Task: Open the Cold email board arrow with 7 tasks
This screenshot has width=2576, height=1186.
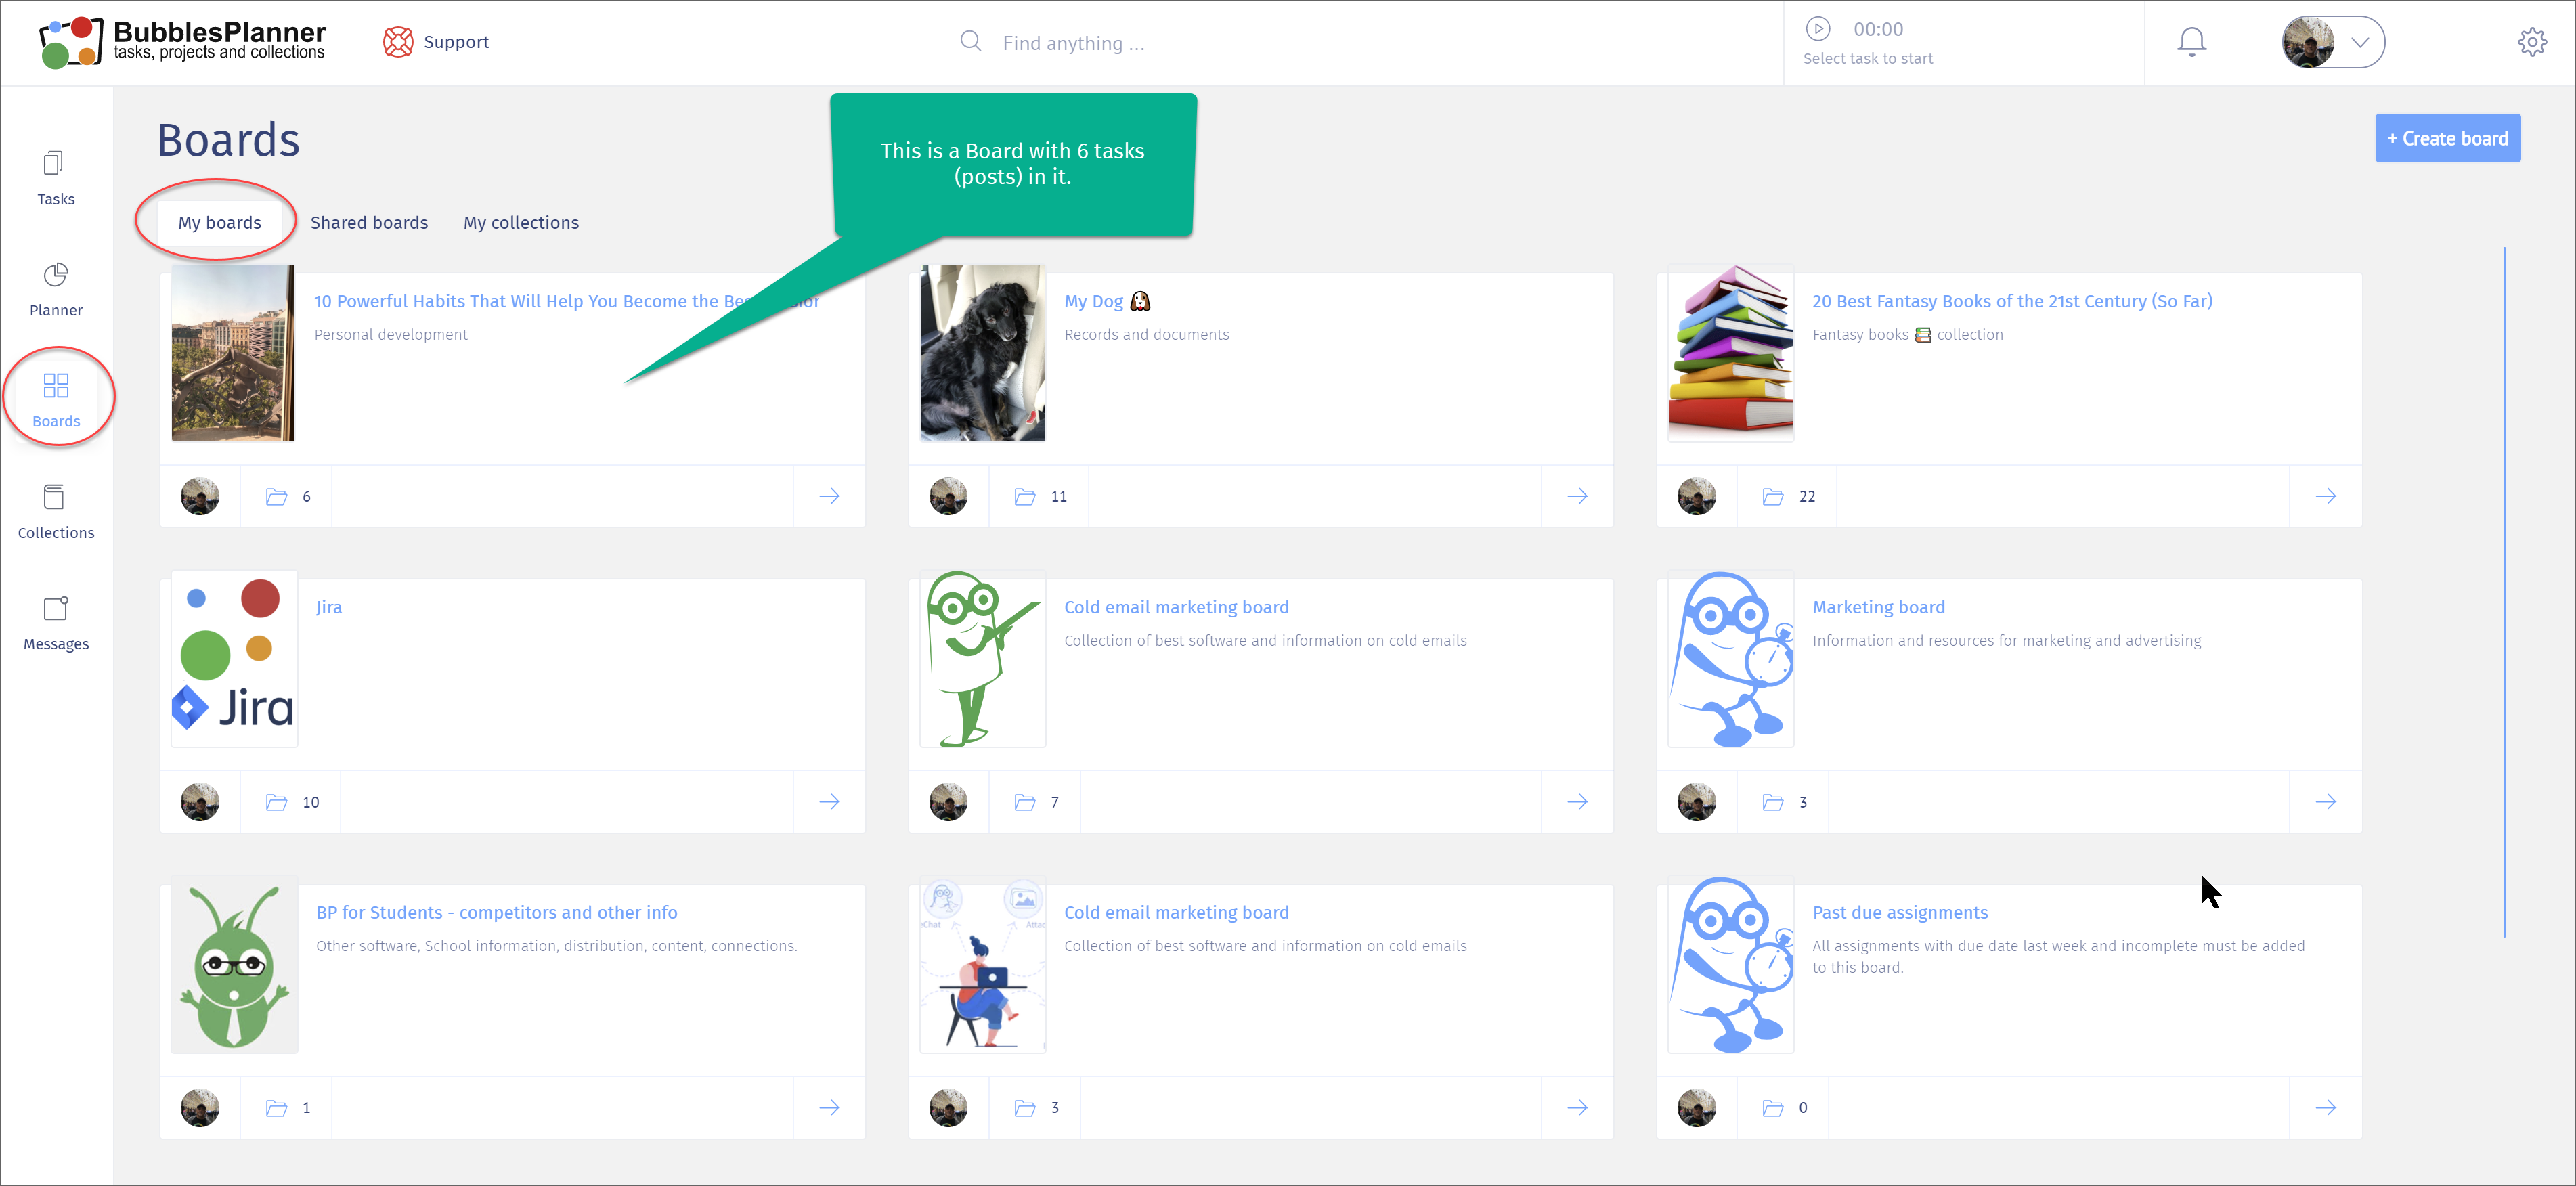Action: click(x=1577, y=802)
